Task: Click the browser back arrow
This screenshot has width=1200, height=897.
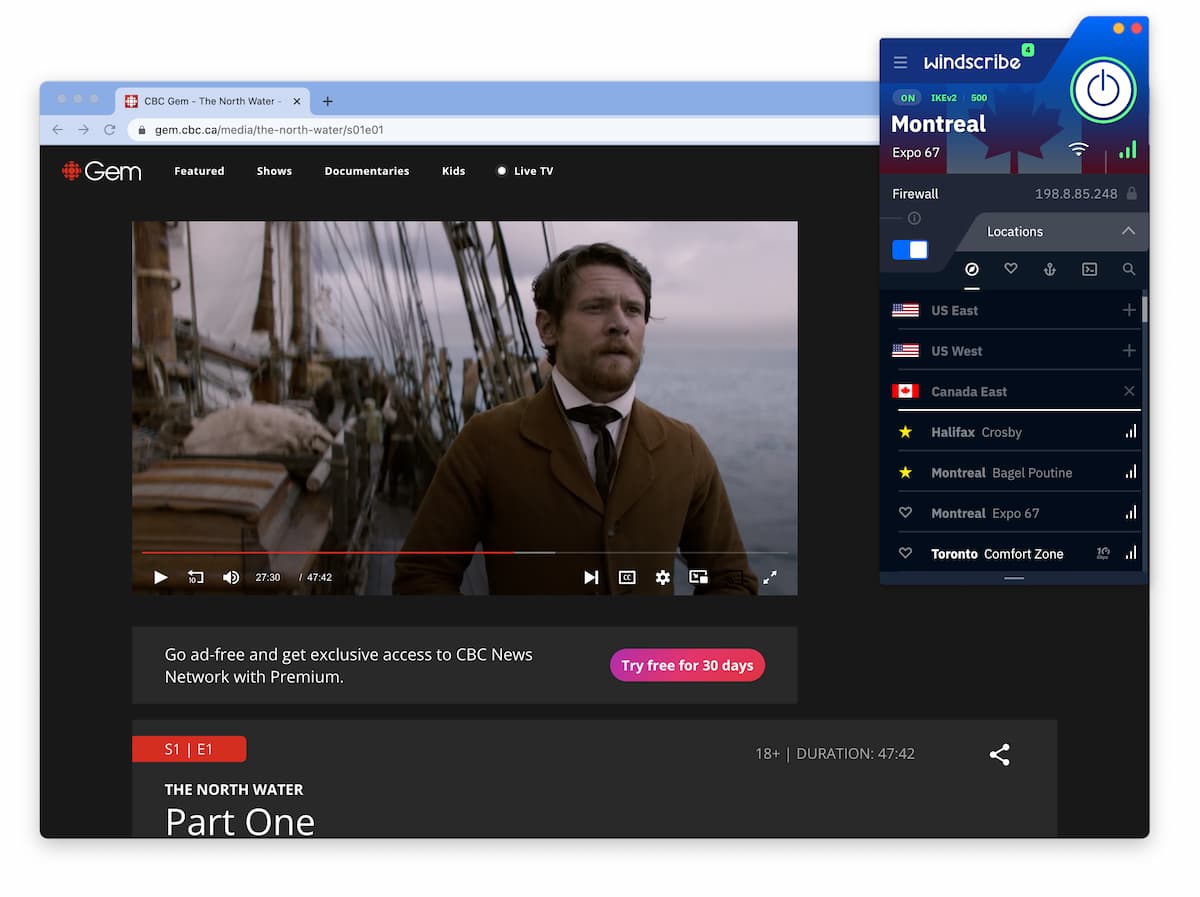Action: [57, 130]
